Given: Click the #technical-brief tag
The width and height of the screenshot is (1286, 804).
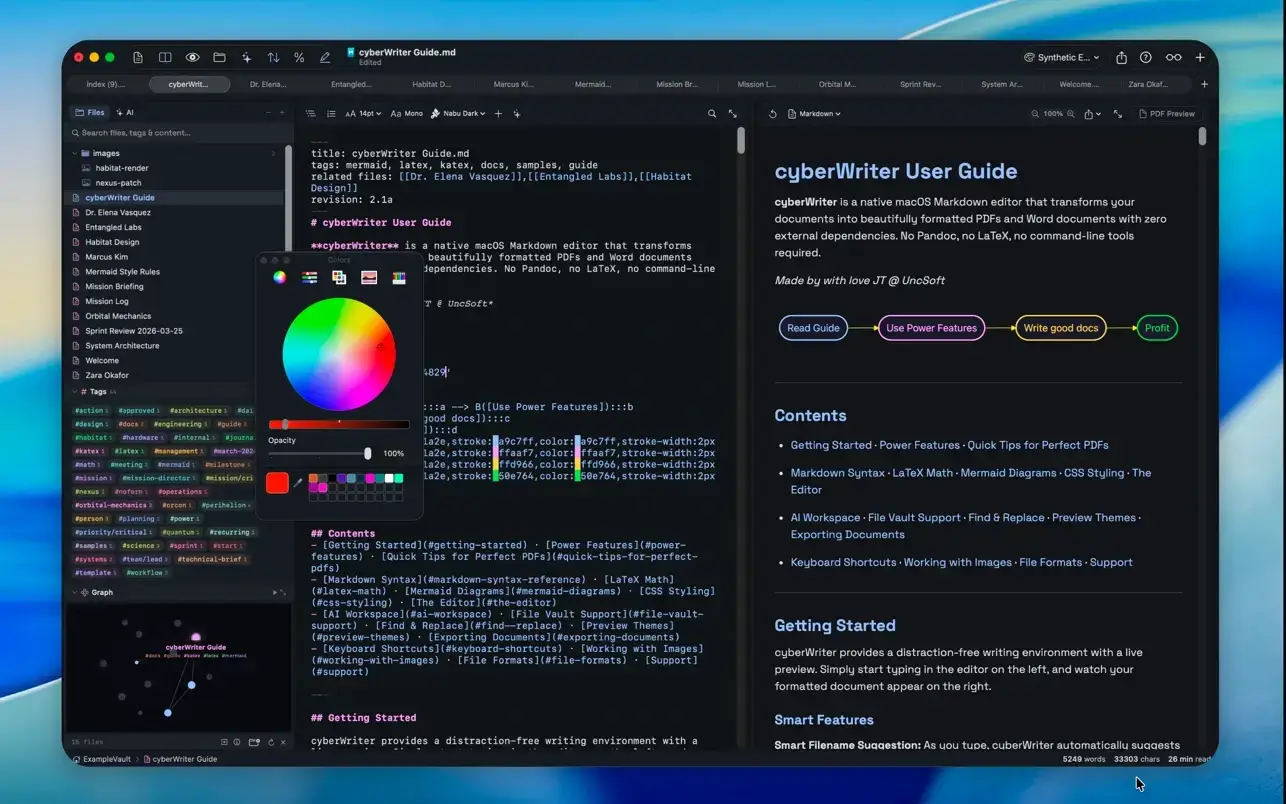Looking at the screenshot, I should (214, 559).
